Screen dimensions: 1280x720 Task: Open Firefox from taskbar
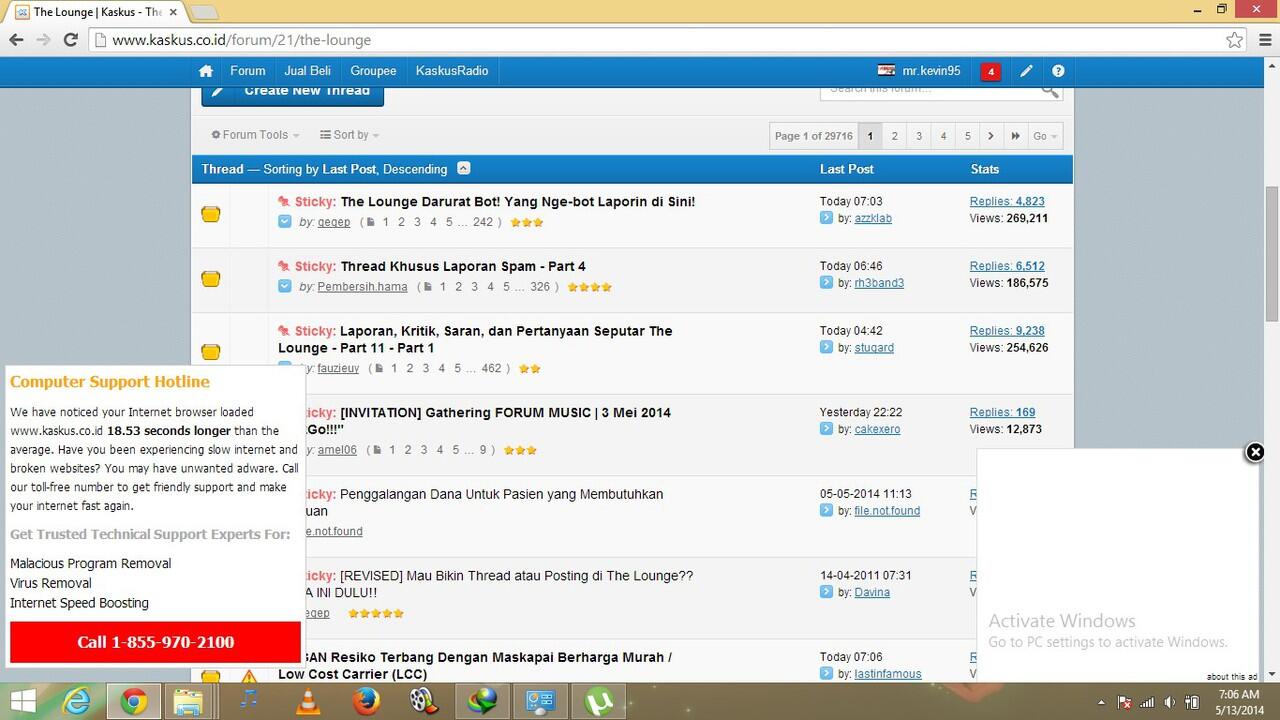(366, 702)
